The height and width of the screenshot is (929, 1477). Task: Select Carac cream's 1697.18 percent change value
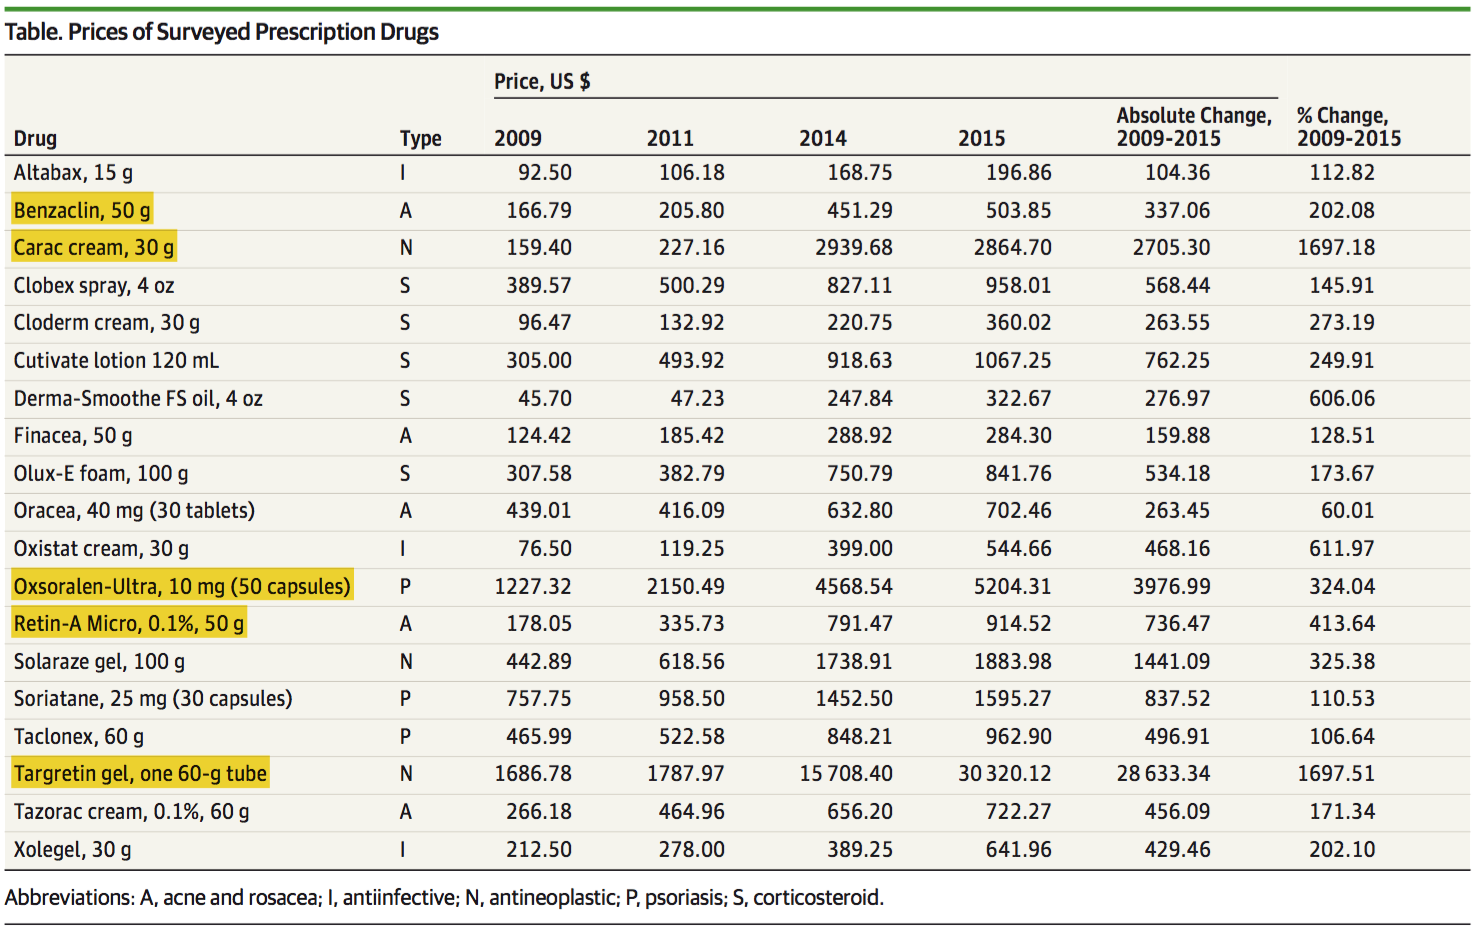tap(1336, 247)
